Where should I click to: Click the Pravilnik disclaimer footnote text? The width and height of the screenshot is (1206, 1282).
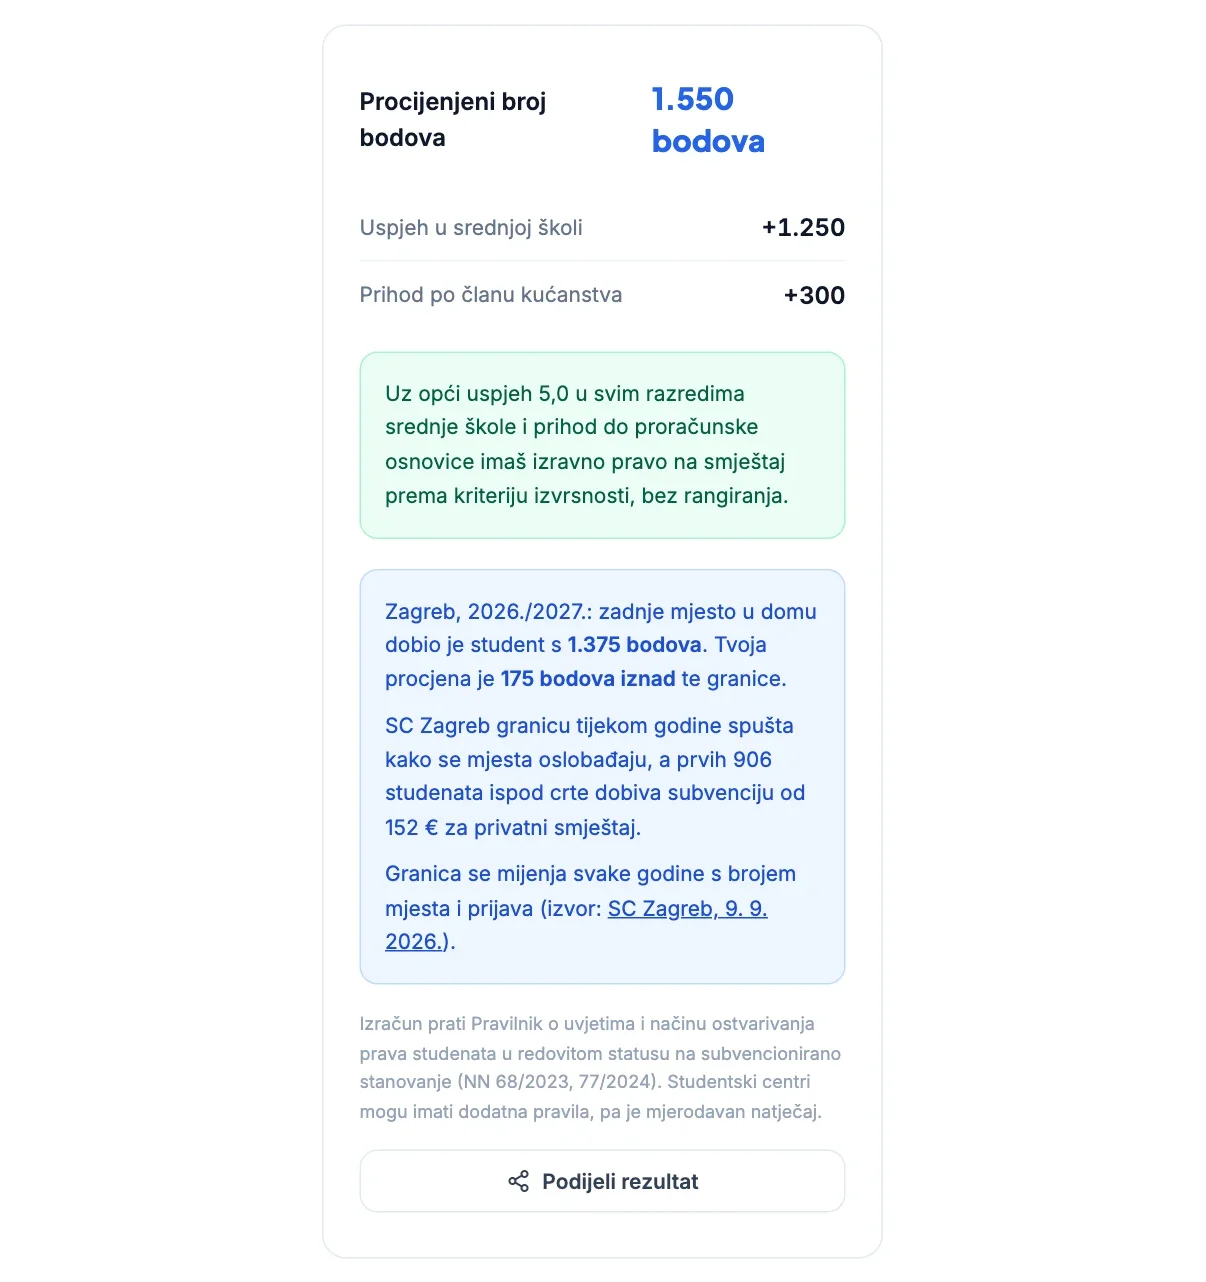point(600,1068)
